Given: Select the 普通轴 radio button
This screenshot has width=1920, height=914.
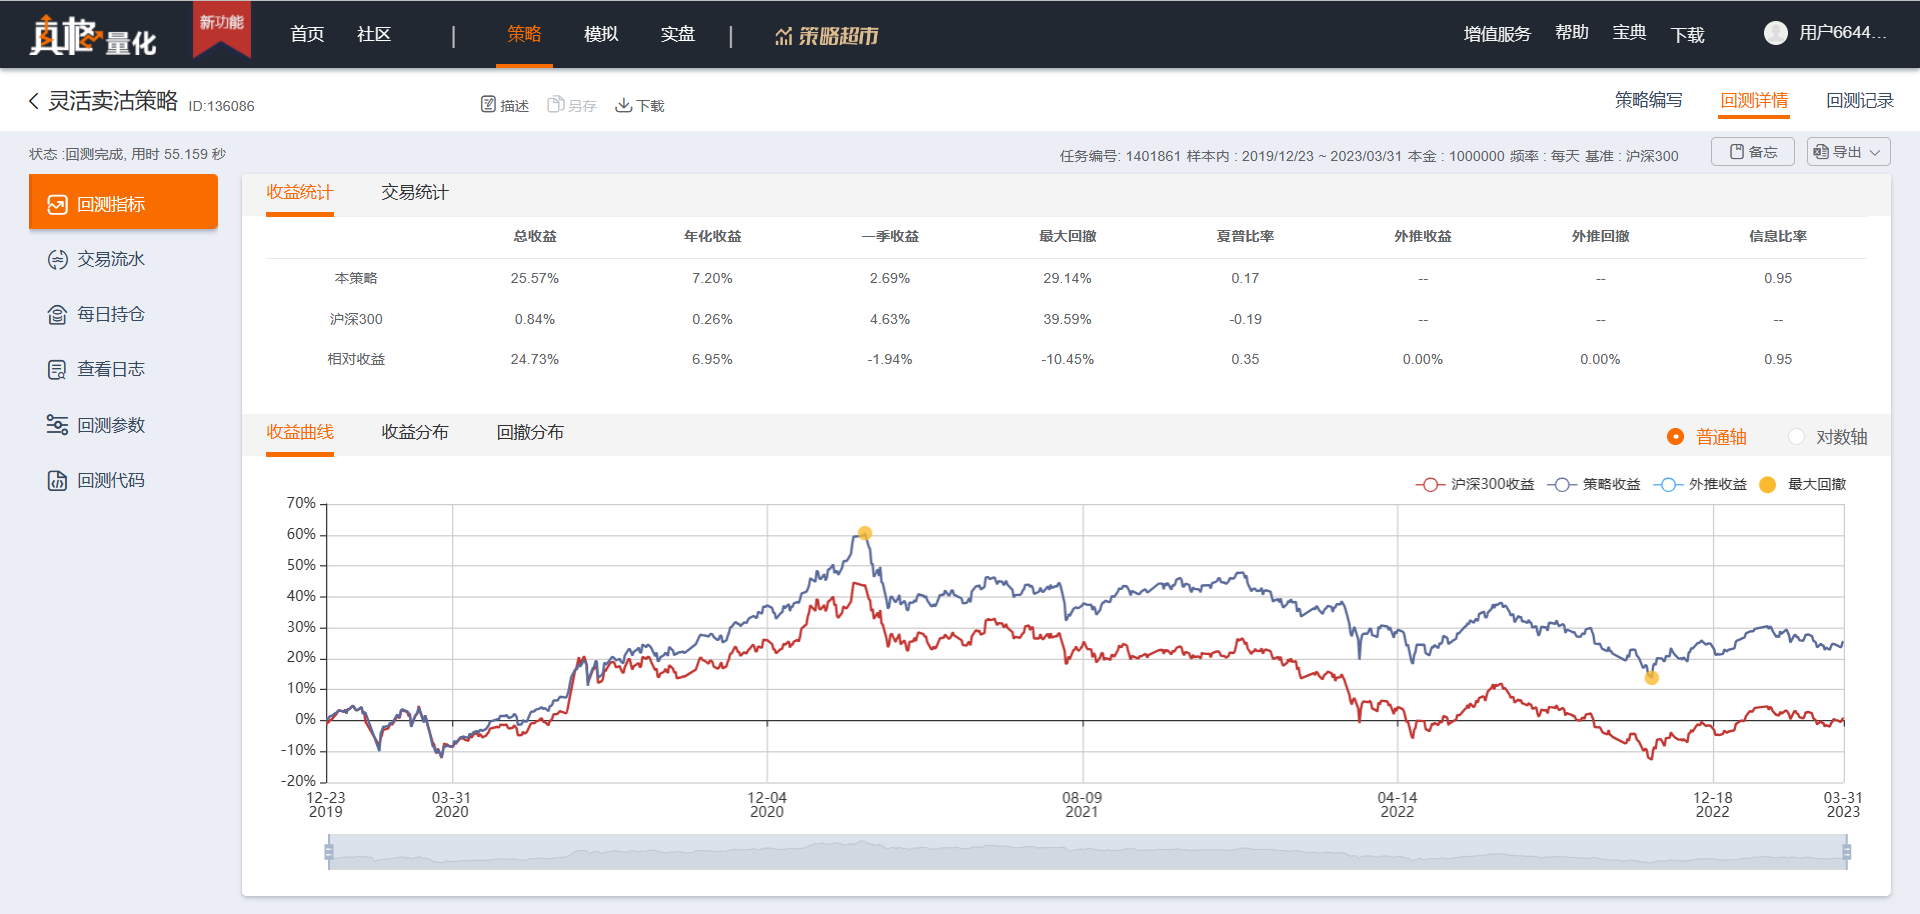Looking at the screenshot, I should point(1676,437).
